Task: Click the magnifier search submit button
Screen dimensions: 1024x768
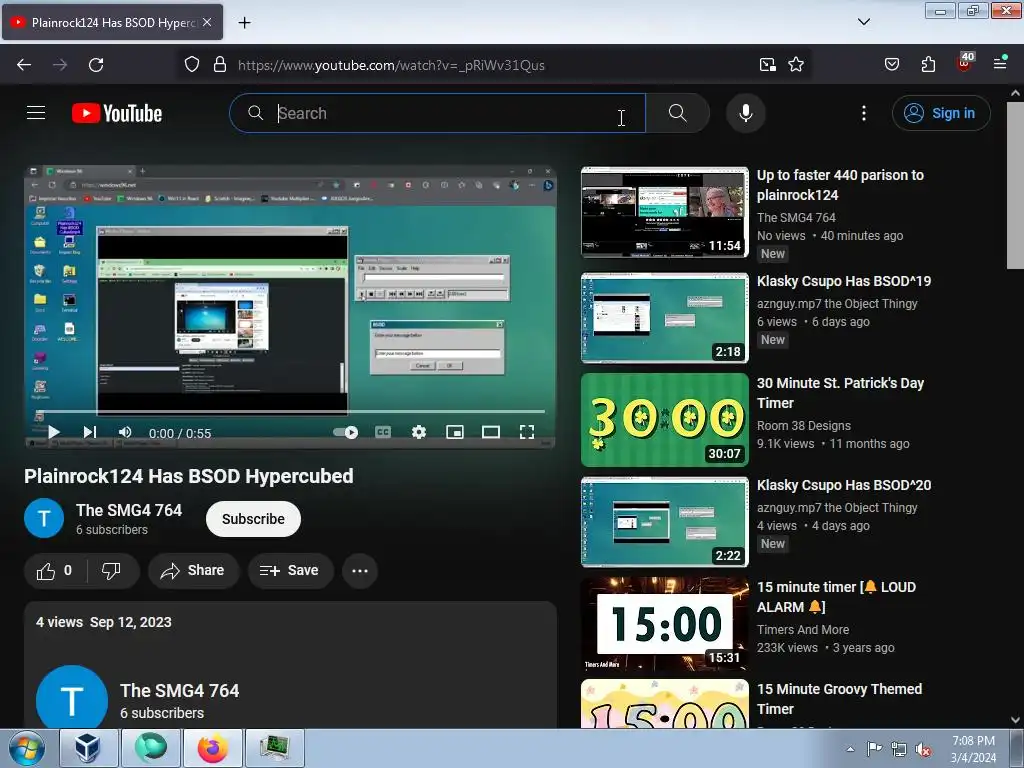Action: coord(678,113)
